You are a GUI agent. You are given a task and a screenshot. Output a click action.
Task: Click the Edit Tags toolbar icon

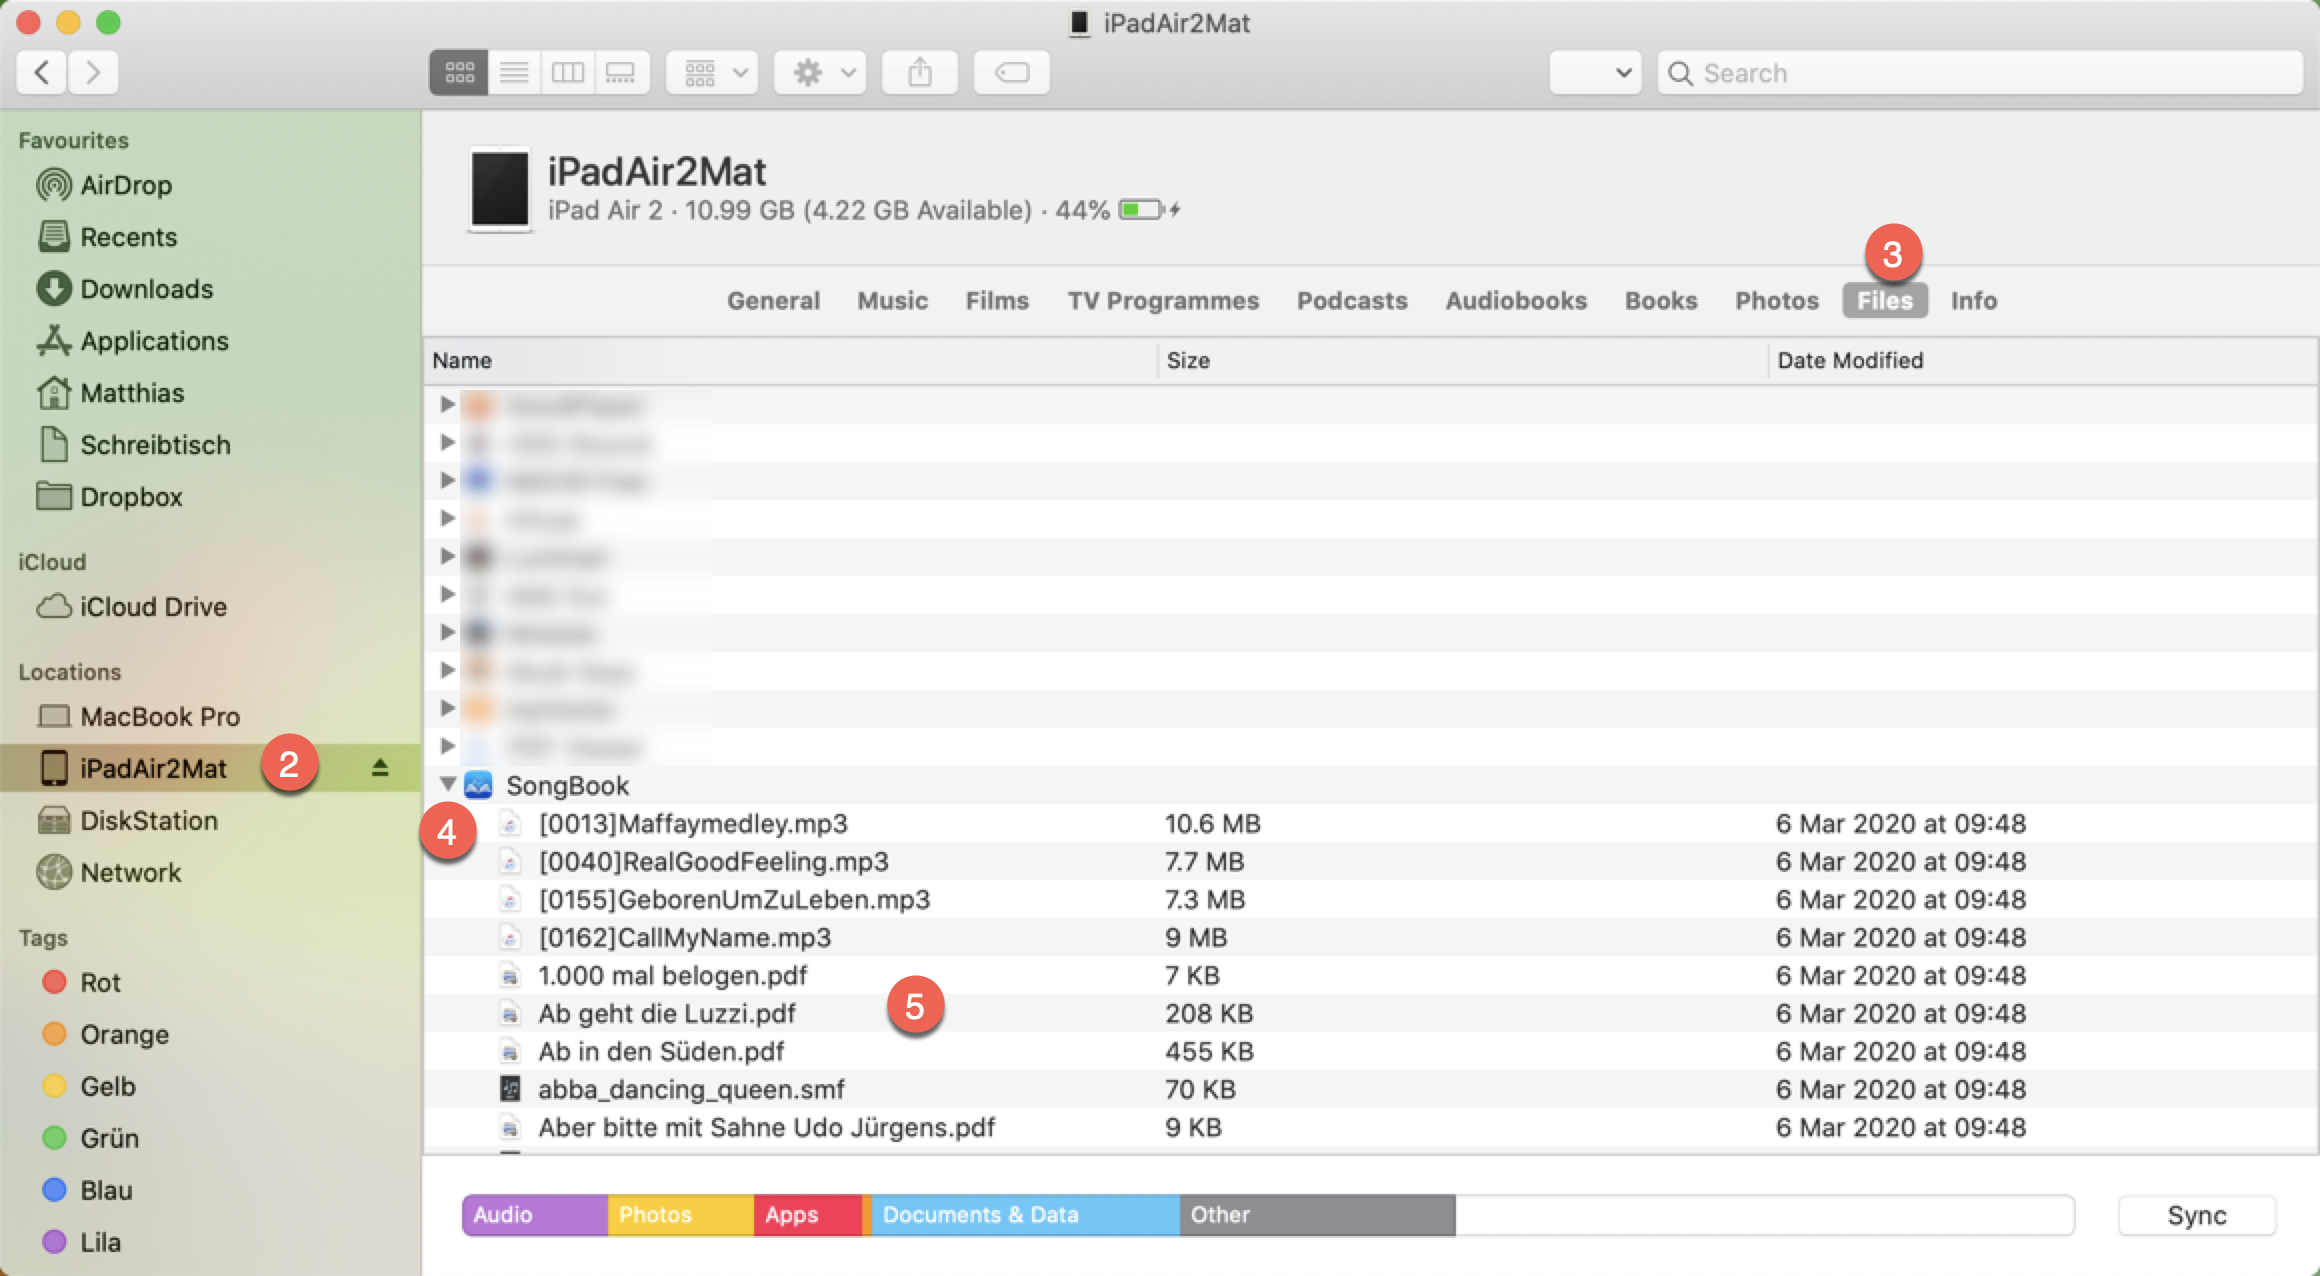1011,72
